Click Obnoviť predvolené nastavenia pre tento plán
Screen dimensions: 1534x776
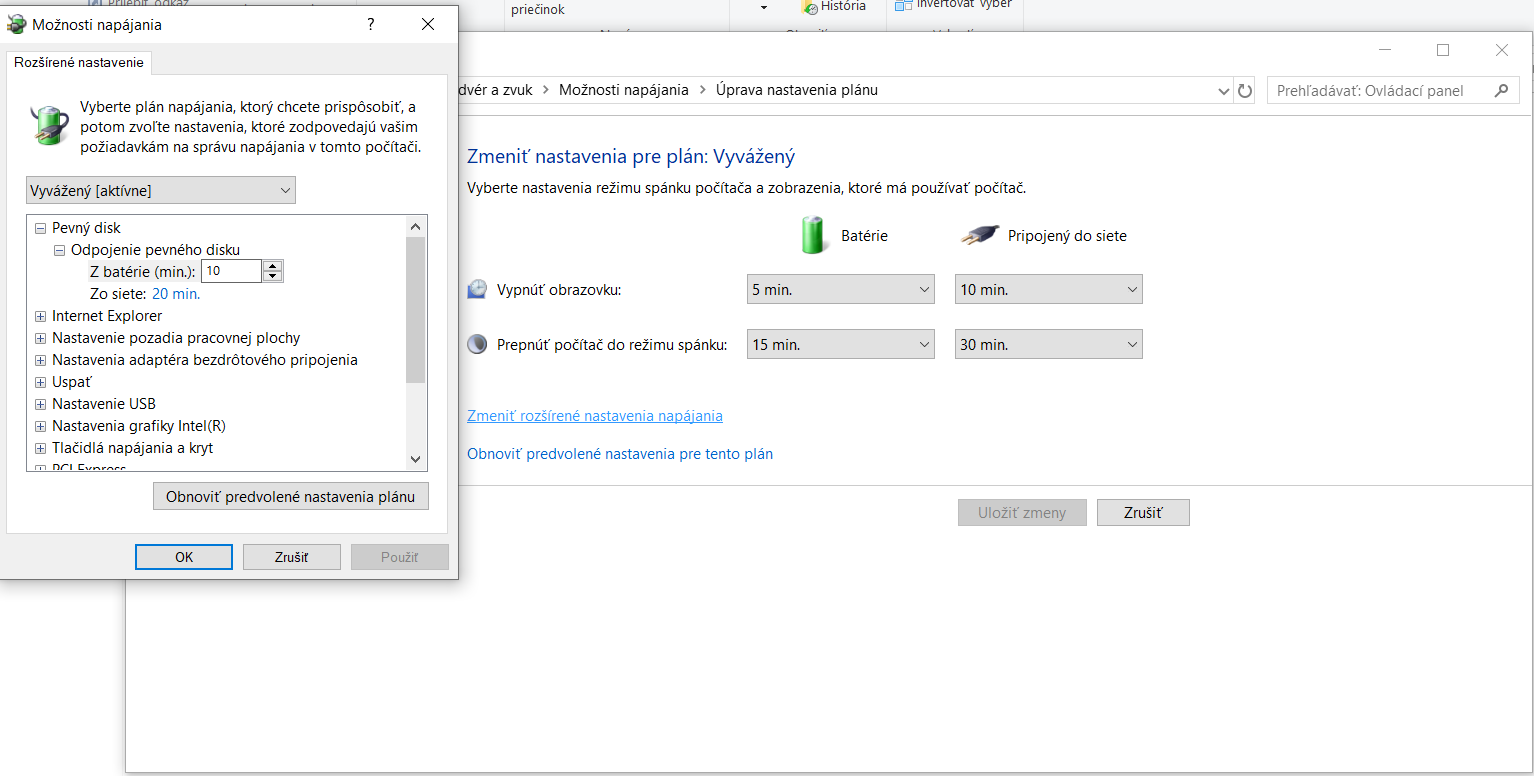point(620,454)
